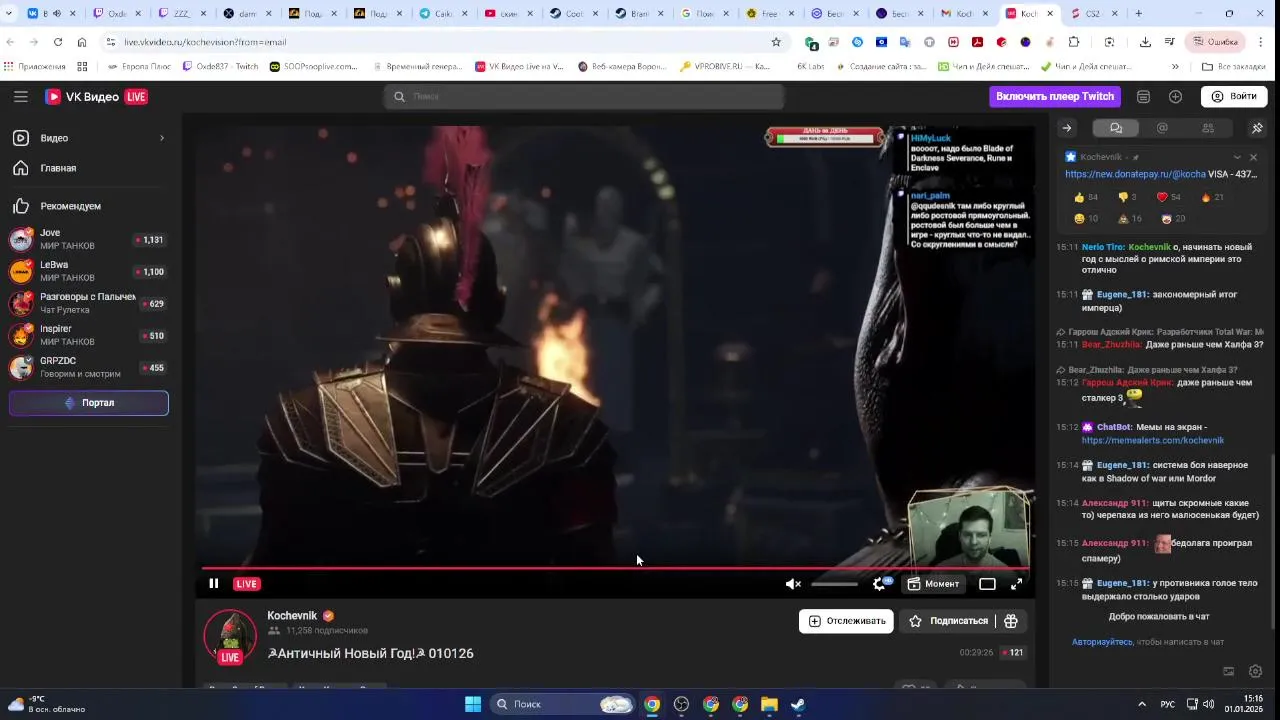
Task: Unmute the stream volume speaker icon
Action: point(793,584)
